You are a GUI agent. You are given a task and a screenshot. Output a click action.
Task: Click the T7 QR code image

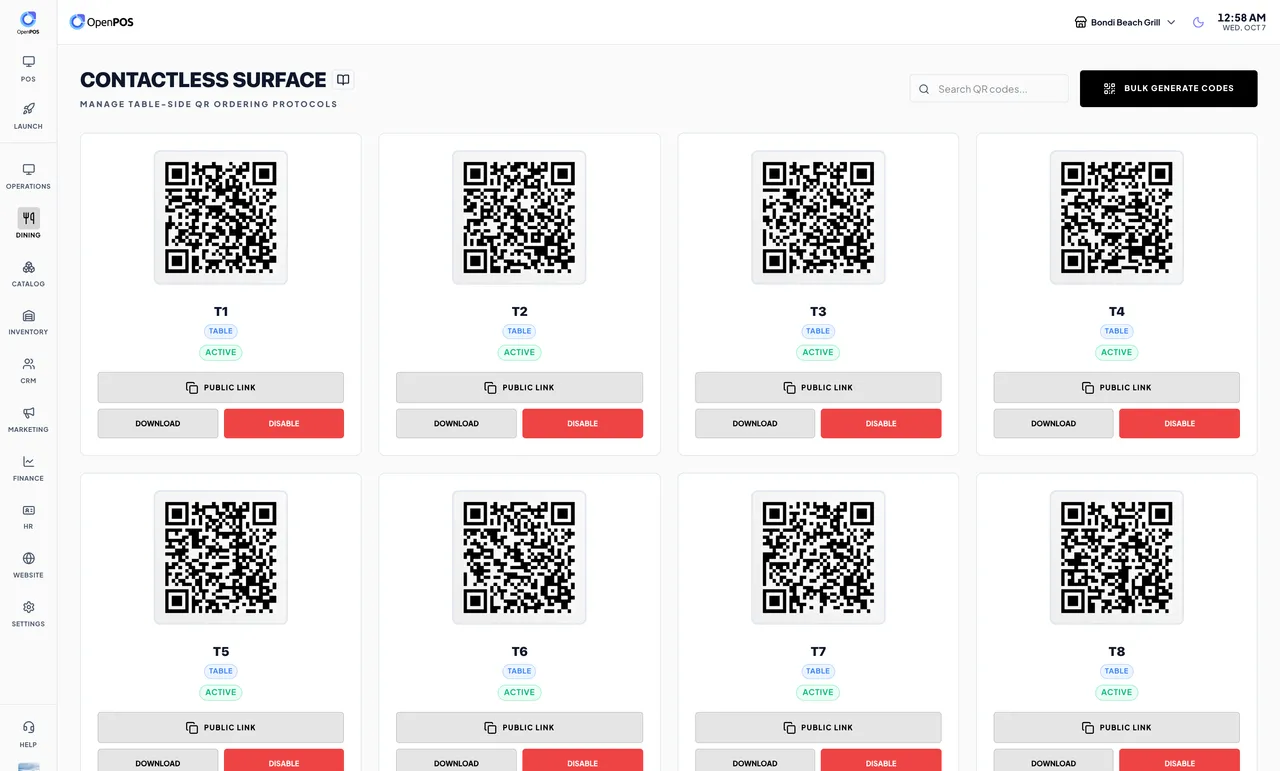818,557
